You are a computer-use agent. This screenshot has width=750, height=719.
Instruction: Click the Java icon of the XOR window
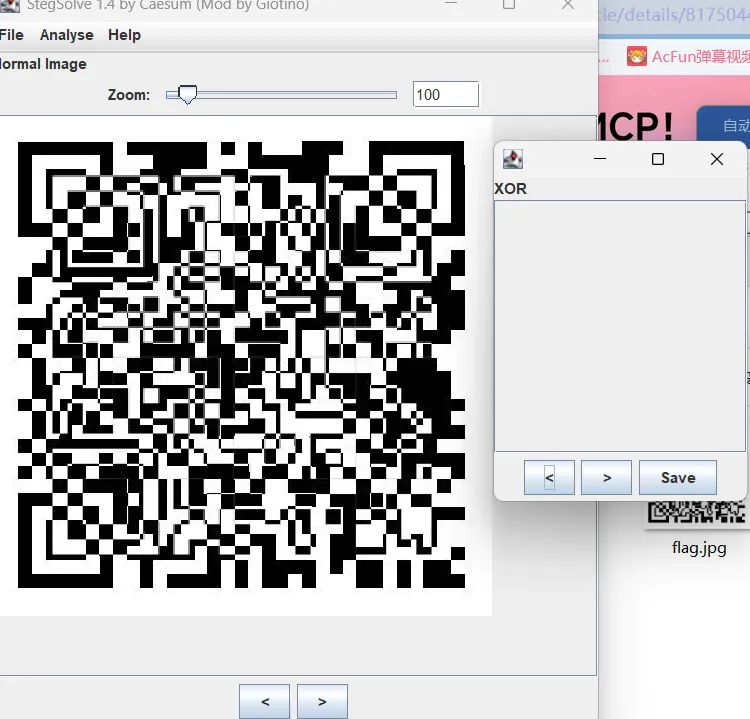click(x=513, y=159)
